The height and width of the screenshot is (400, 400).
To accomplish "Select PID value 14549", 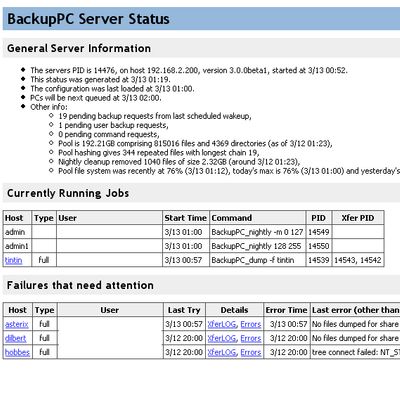I will tap(319, 232).
